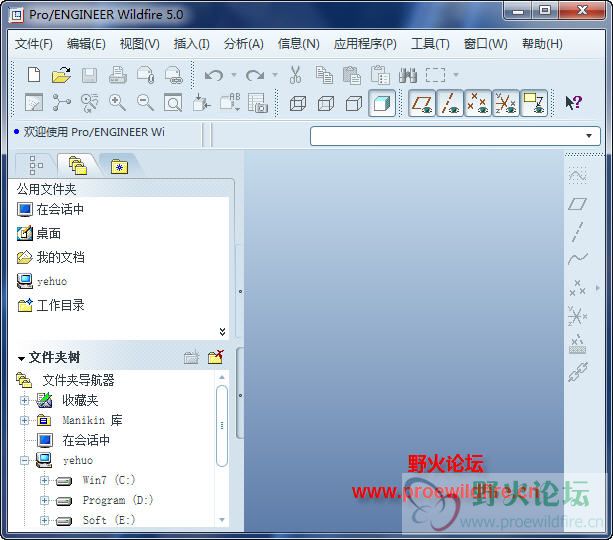Select Shading display mode
The height and width of the screenshot is (540, 613).
(x=382, y=104)
